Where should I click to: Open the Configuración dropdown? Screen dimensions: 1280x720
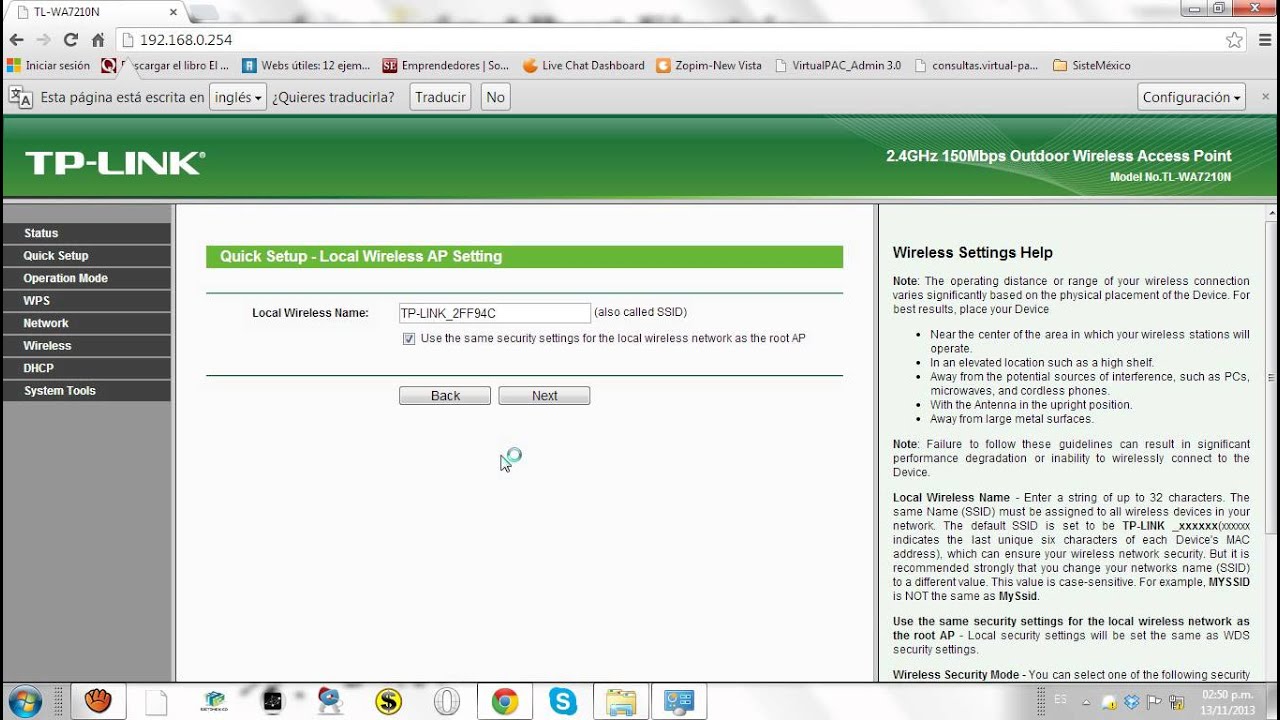1192,97
